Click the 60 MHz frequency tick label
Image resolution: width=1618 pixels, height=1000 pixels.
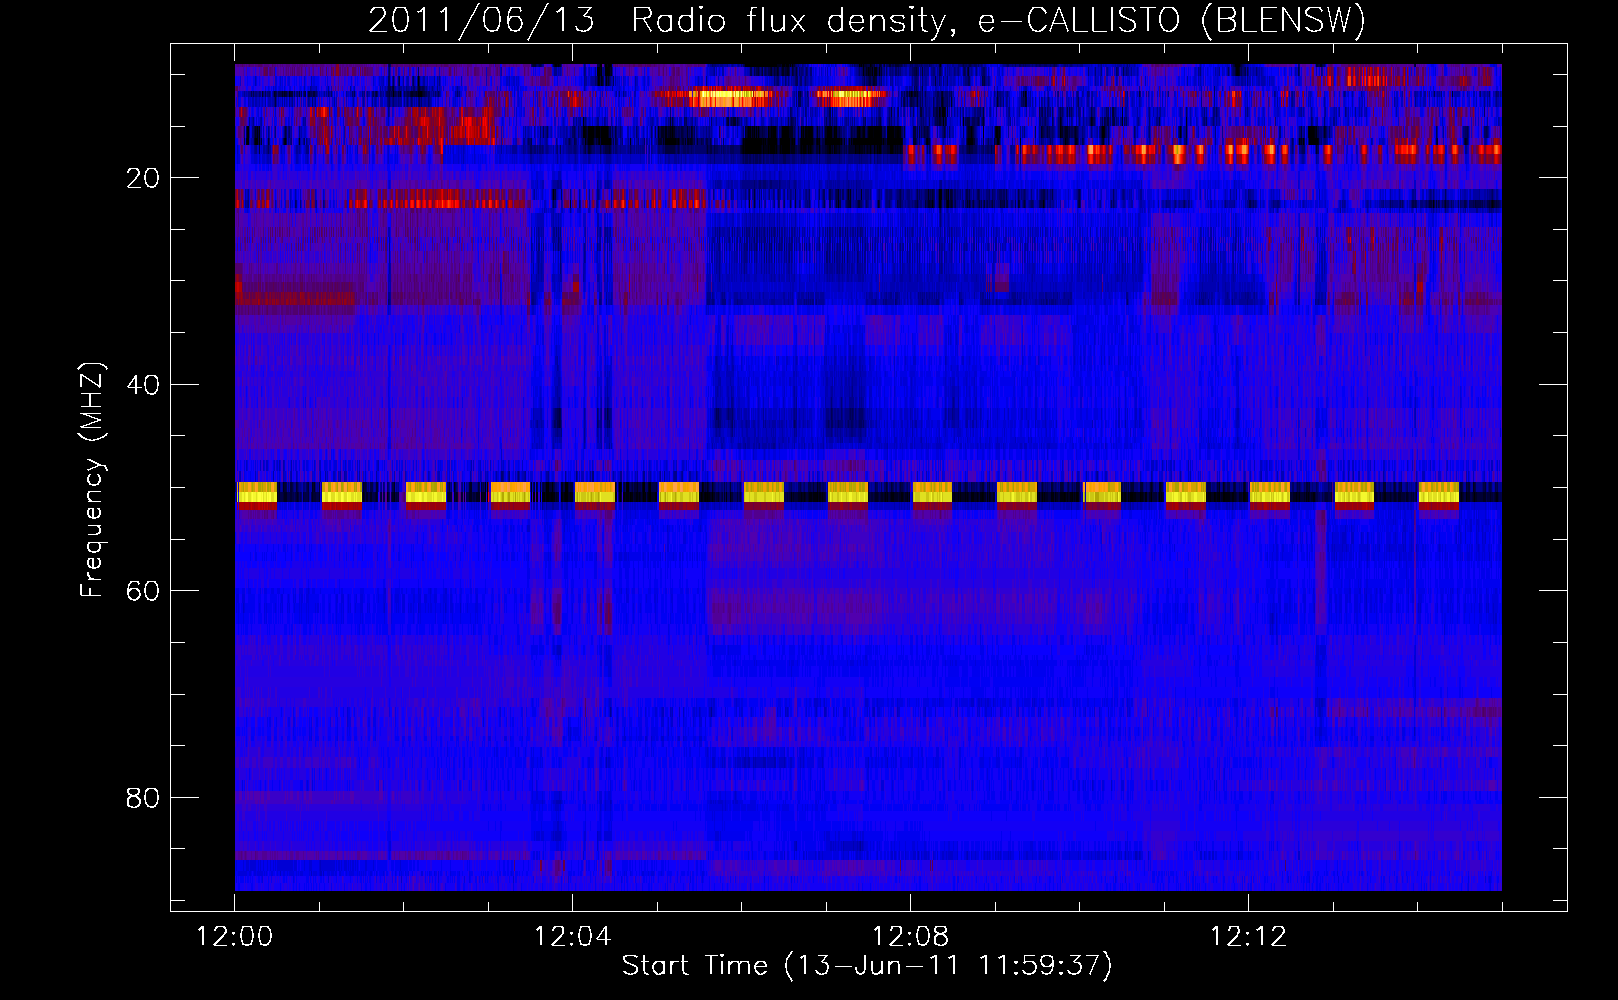point(143,591)
